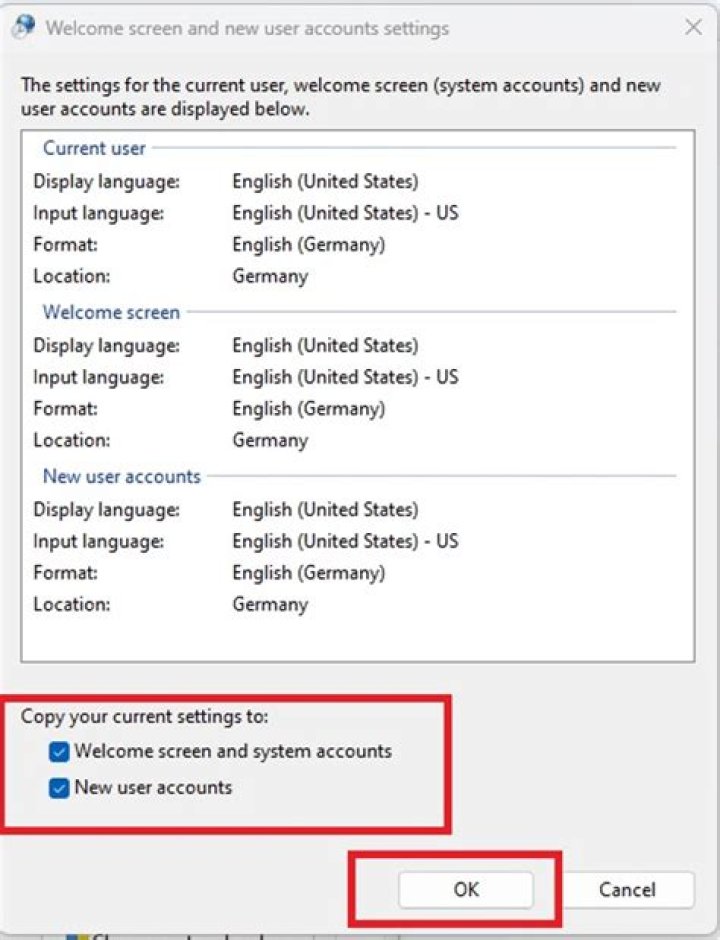Click the globe icon in the title bar
720x940 pixels.
coord(23,28)
